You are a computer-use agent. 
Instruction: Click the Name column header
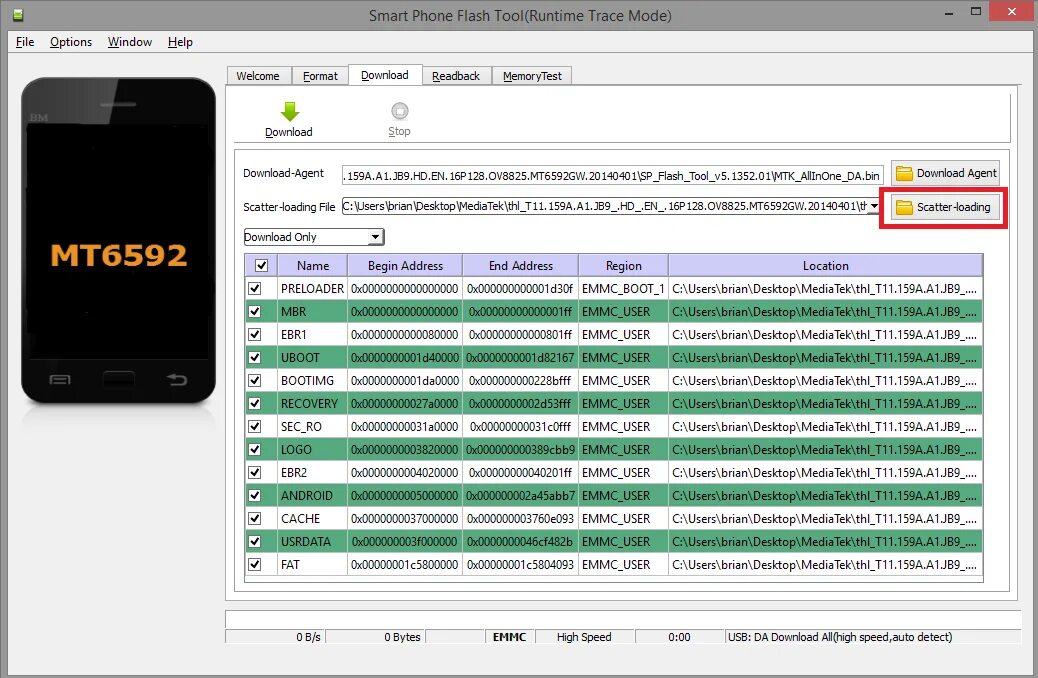pos(312,266)
